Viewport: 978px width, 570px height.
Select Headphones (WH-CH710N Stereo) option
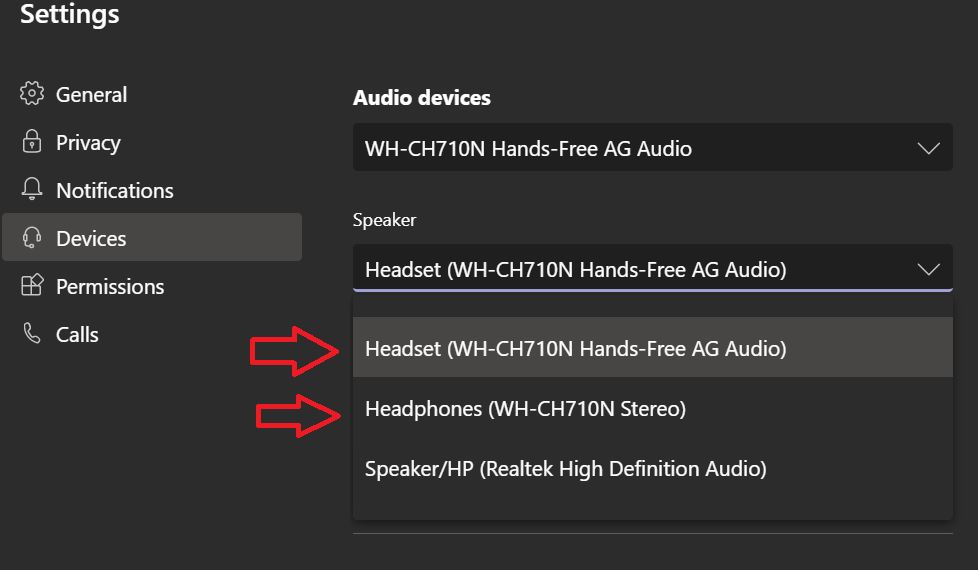click(652, 408)
